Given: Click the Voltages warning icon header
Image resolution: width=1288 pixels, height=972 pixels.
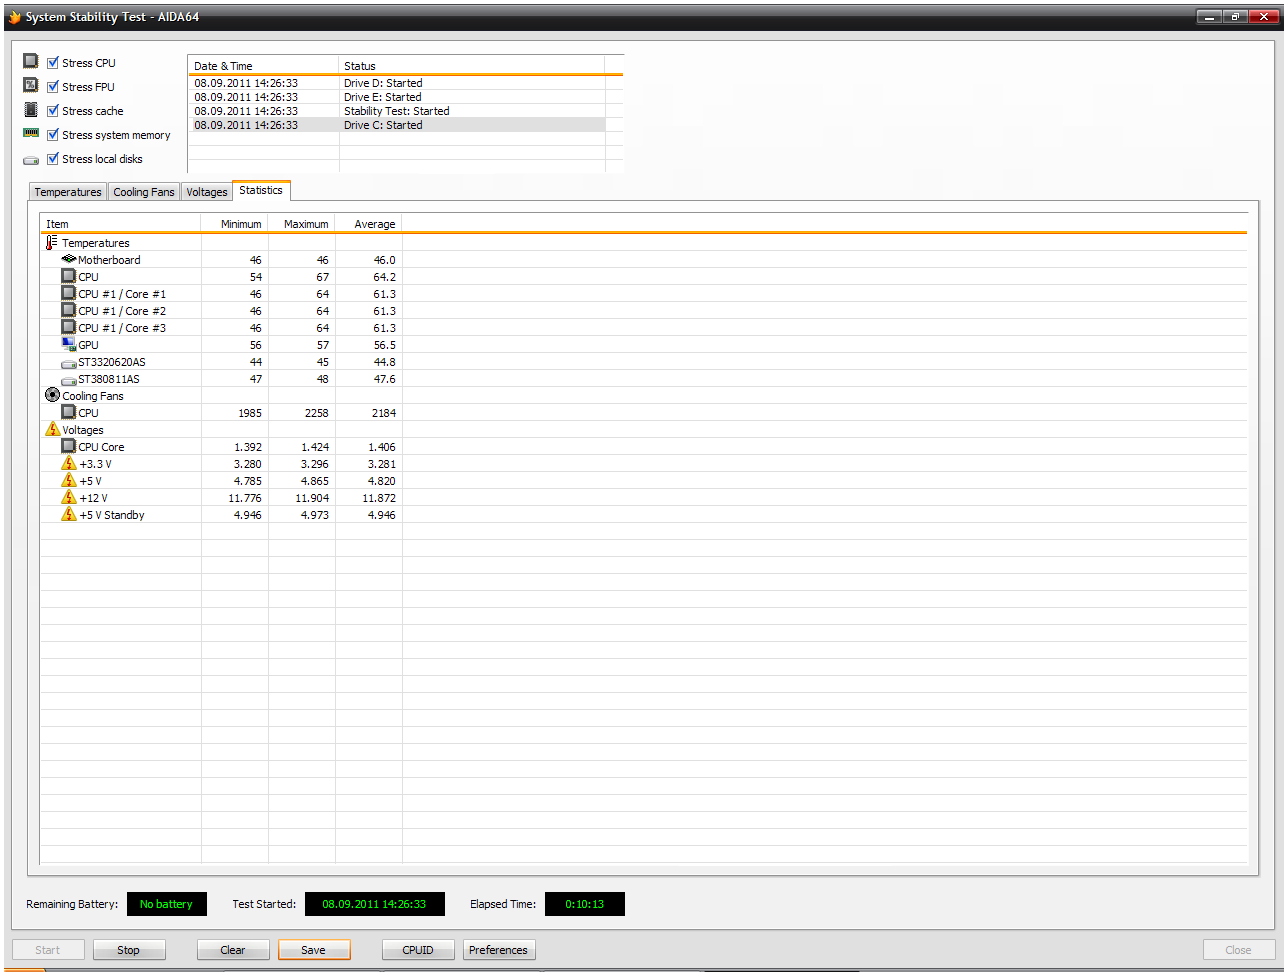Looking at the screenshot, I should 52,430.
